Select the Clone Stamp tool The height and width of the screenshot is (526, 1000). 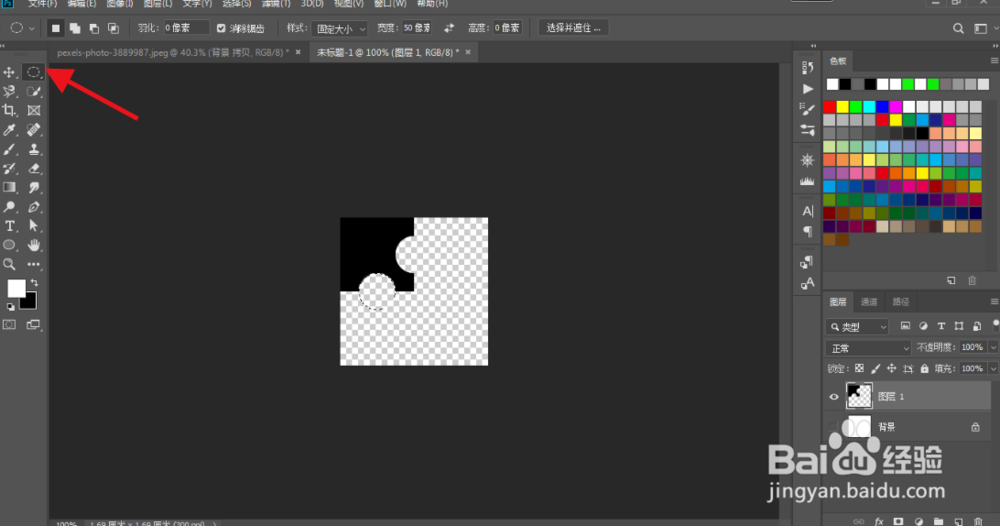[33, 149]
